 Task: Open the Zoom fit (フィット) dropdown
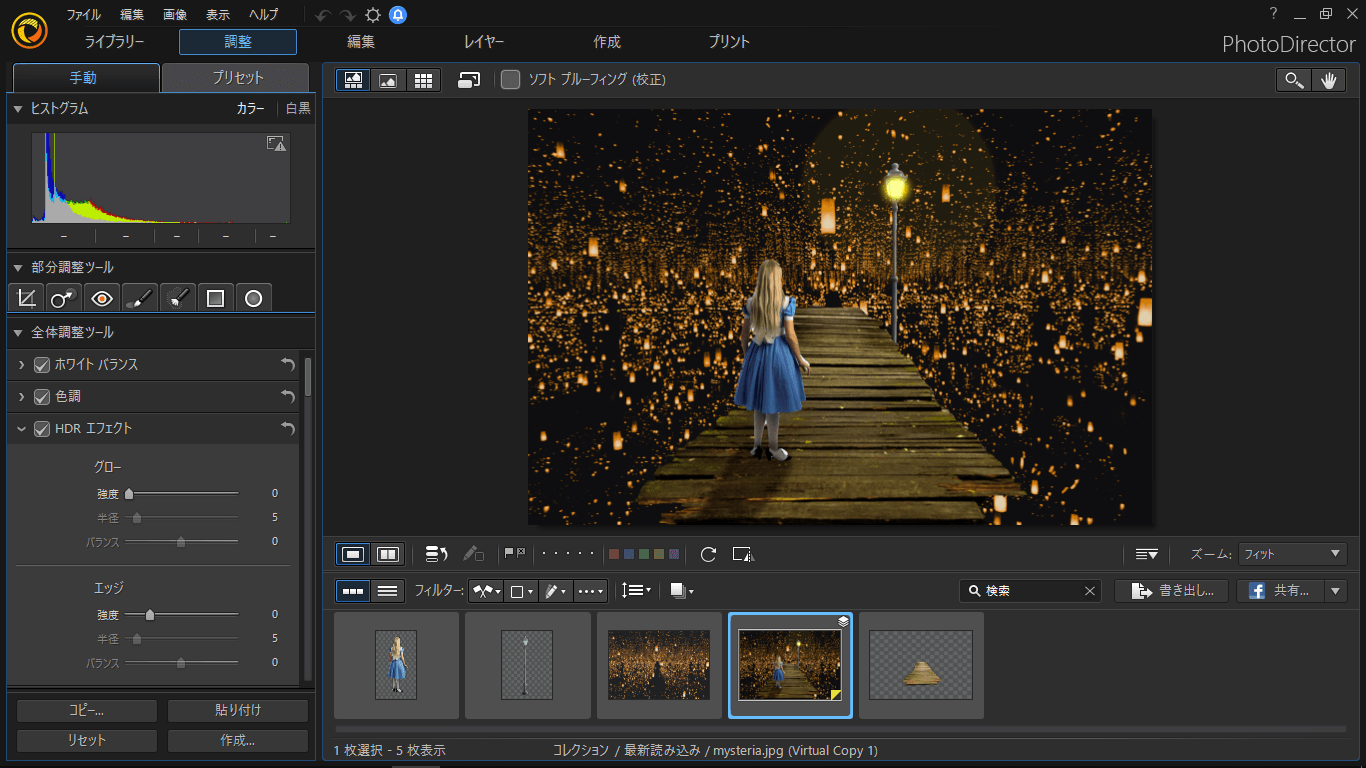click(x=1293, y=554)
